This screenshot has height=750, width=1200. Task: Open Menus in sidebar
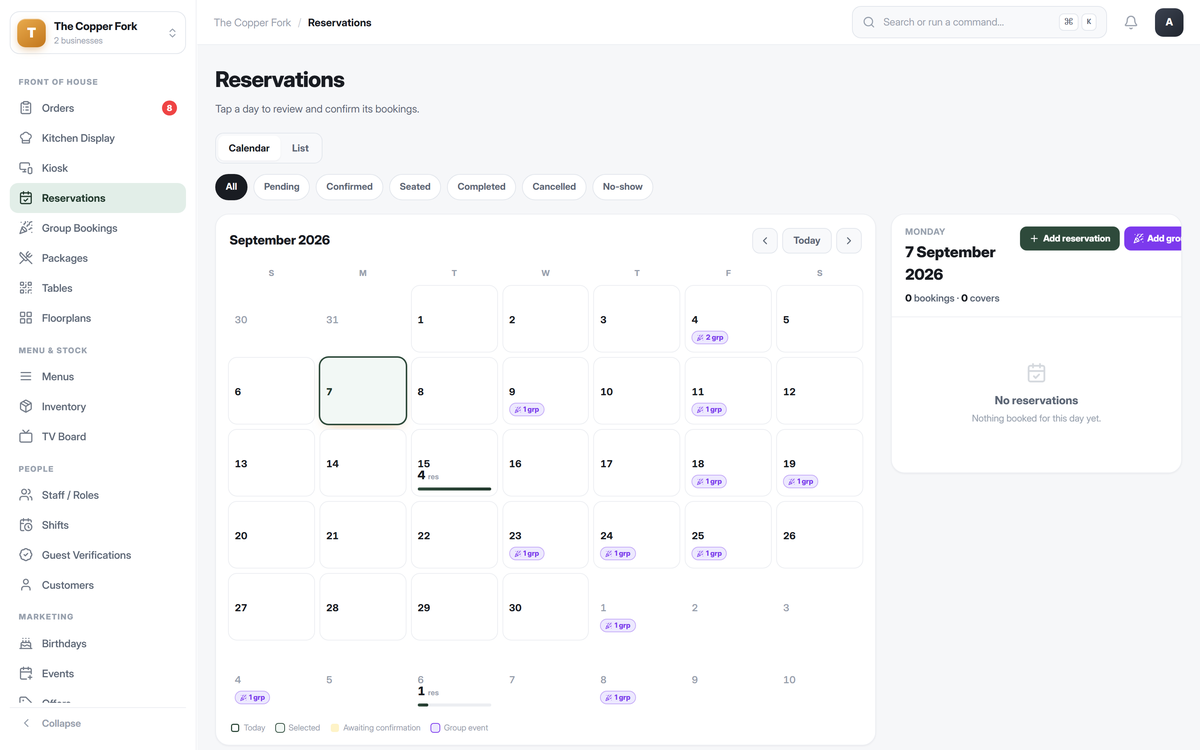(98, 377)
